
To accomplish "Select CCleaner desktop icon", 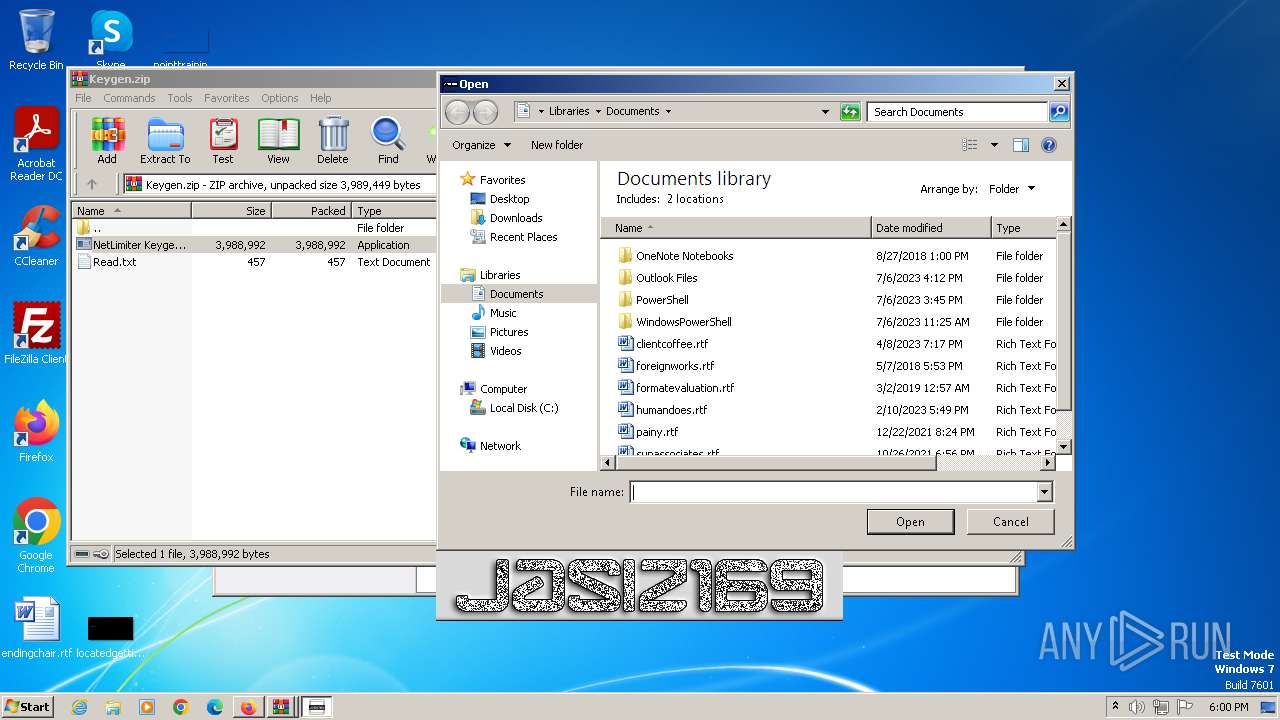I will 36,236.
